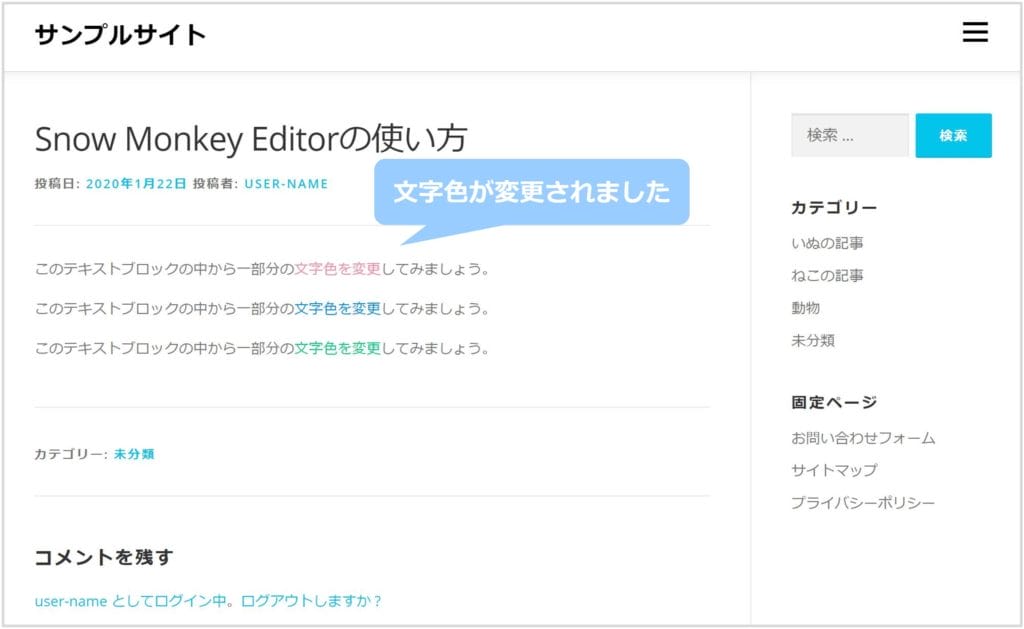Focus the 検索 search input field
The height and width of the screenshot is (629, 1024).
pos(849,136)
